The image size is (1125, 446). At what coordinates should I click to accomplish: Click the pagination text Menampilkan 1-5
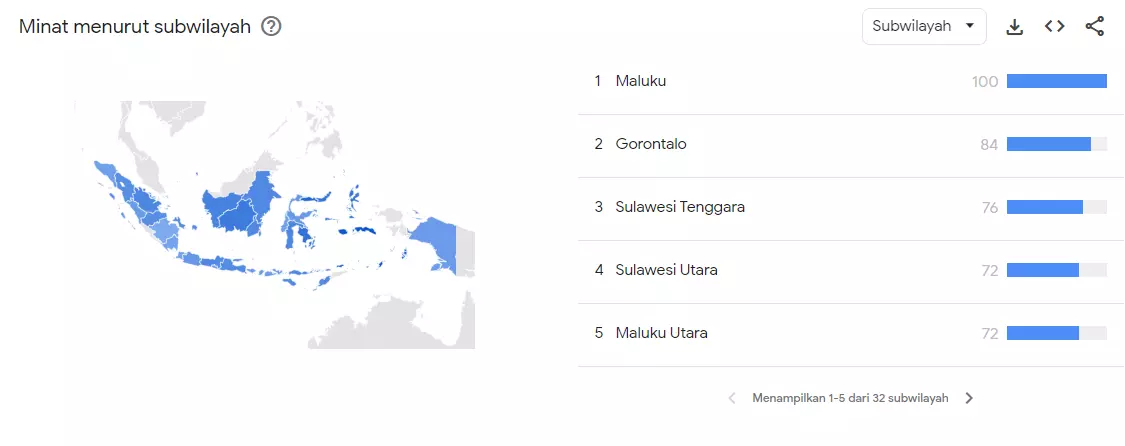pyautogui.click(x=850, y=398)
